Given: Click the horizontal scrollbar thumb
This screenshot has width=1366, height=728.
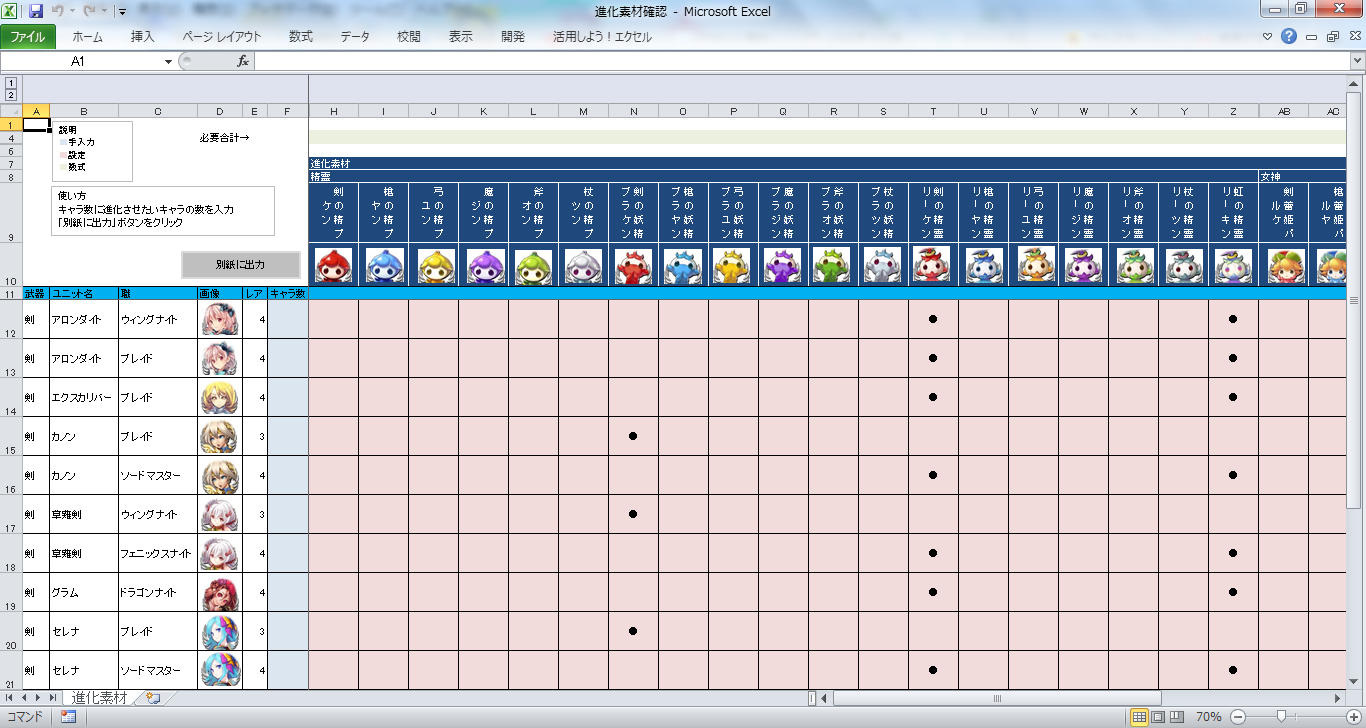Looking at the screenshot, I should pyautogui.click(x=997, y=698).
